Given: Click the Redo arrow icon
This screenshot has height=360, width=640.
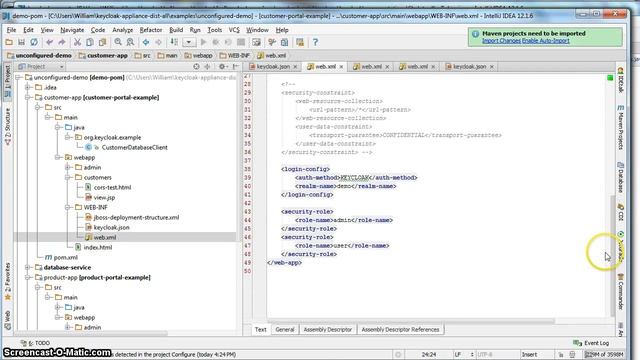Looking at the screenshot, I should [62, 42].
